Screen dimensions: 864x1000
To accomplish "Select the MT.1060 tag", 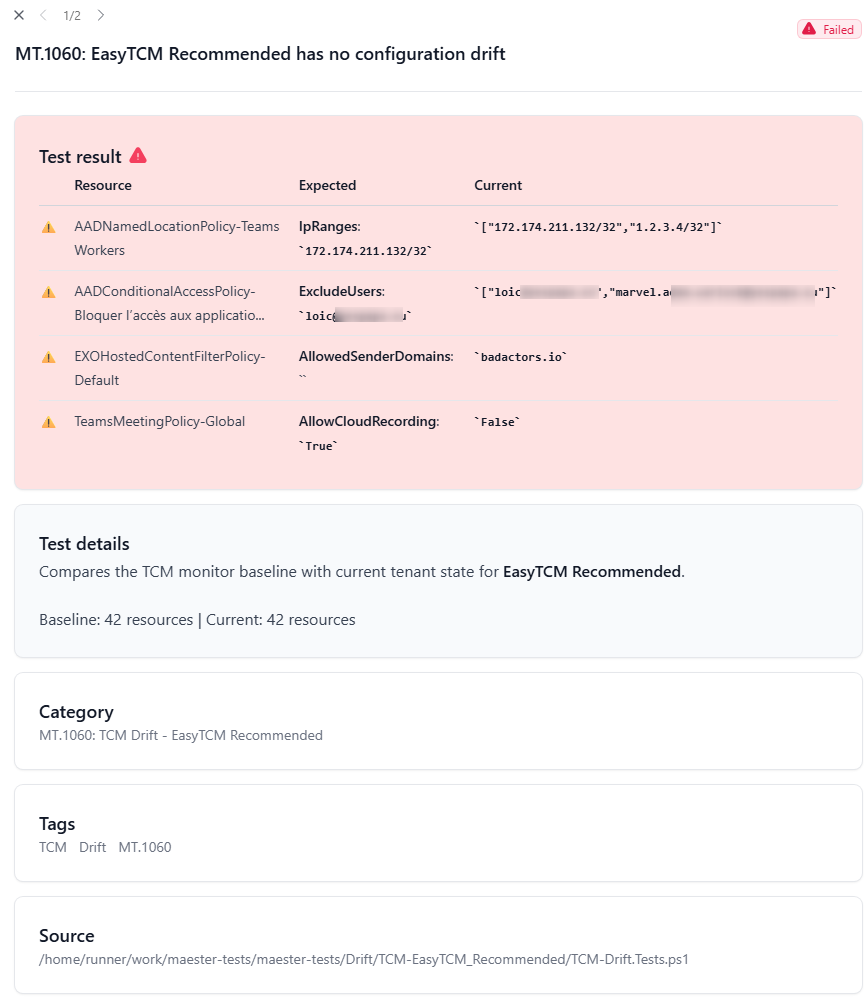I will (x=145, y=847).
